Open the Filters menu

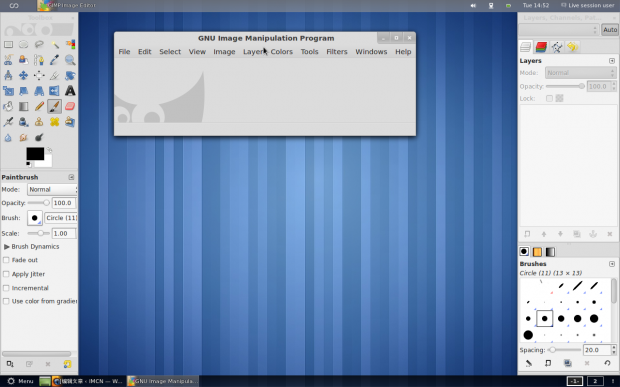coord(336,52)
